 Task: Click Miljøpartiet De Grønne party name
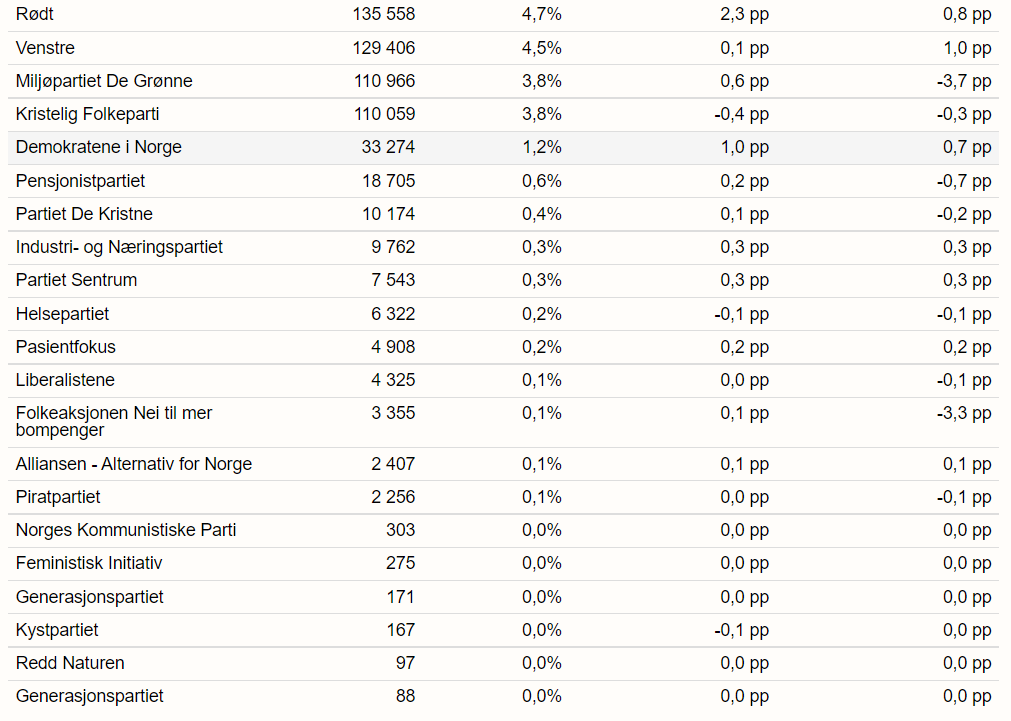tap(104, 81)
